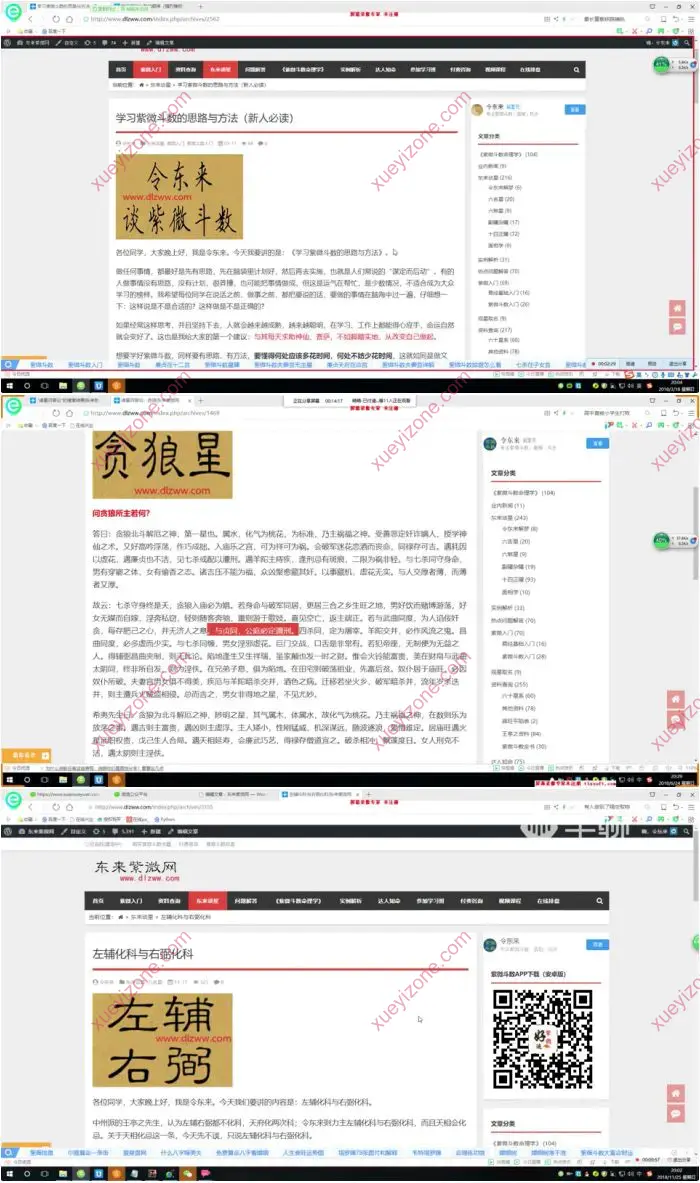Open the 十四正曜 (93) category link

point(518,579)
